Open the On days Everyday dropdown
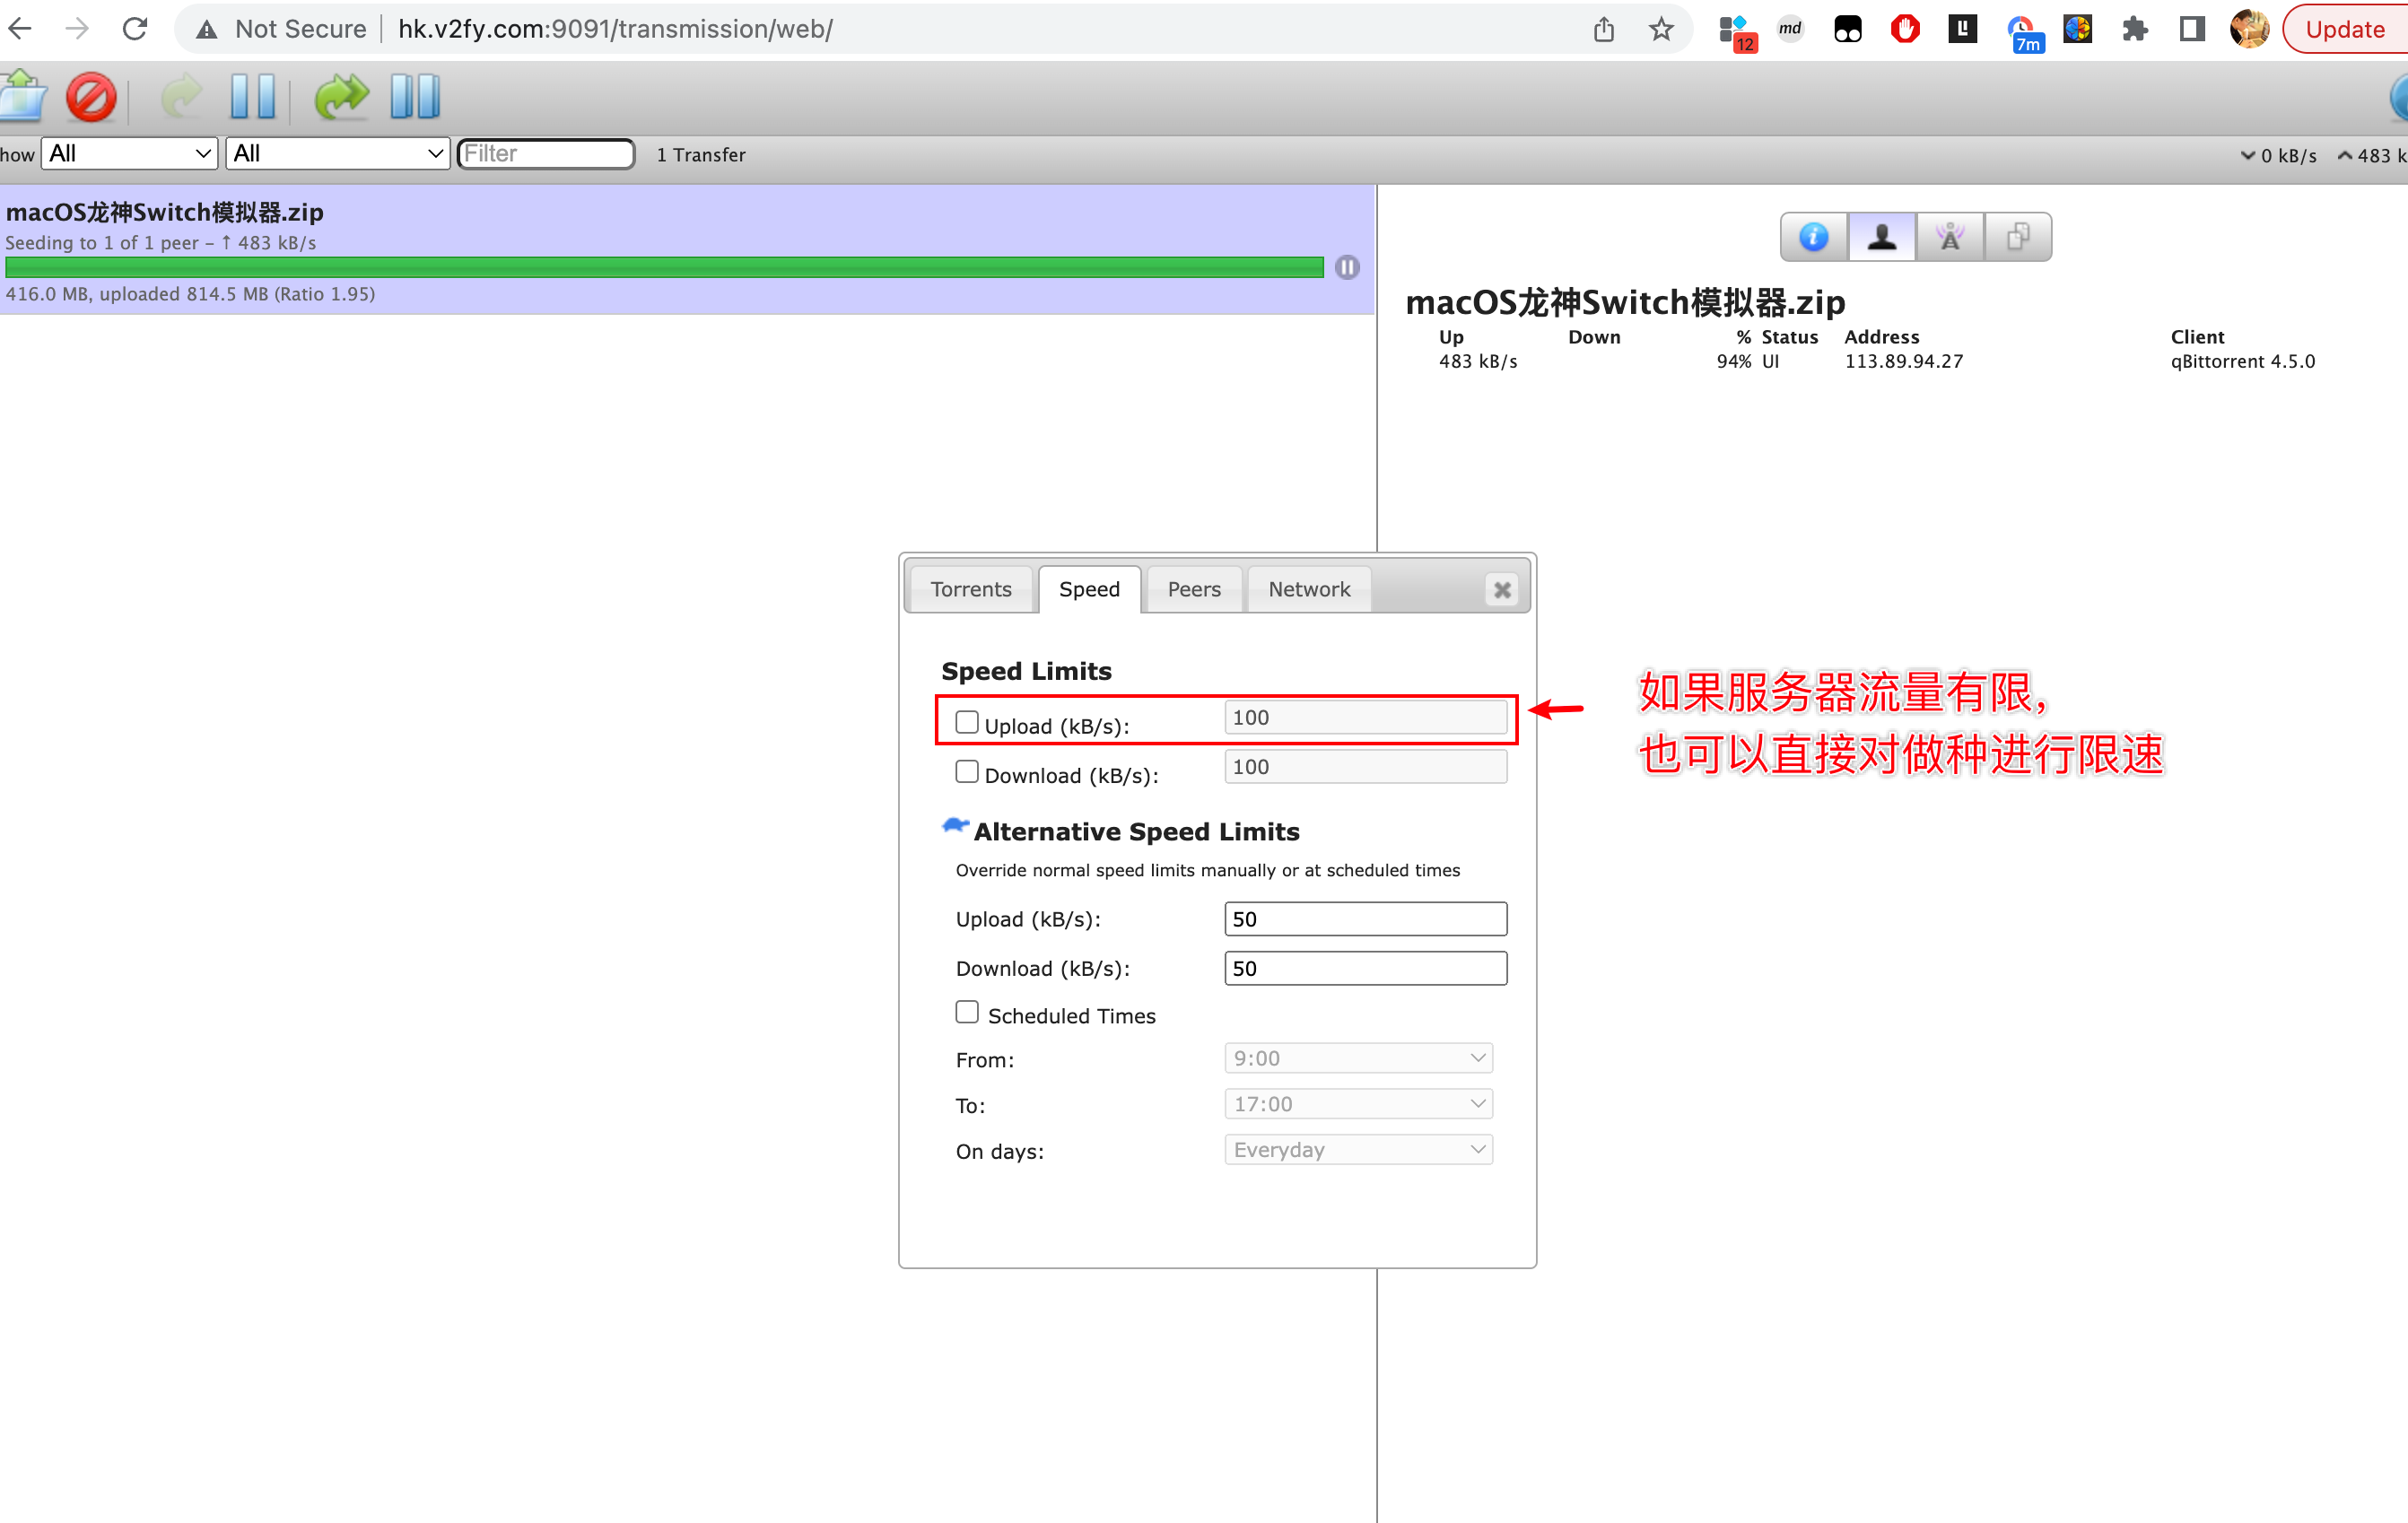This screenshot has height=1523, width=2408. pyautogui.click(x=1358, y=1149)
